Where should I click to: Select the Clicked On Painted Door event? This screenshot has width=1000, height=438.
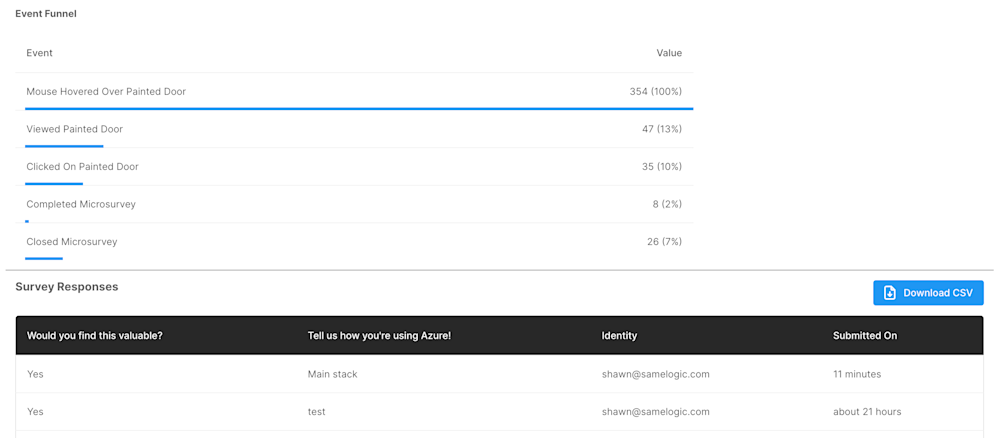(82, 166)
